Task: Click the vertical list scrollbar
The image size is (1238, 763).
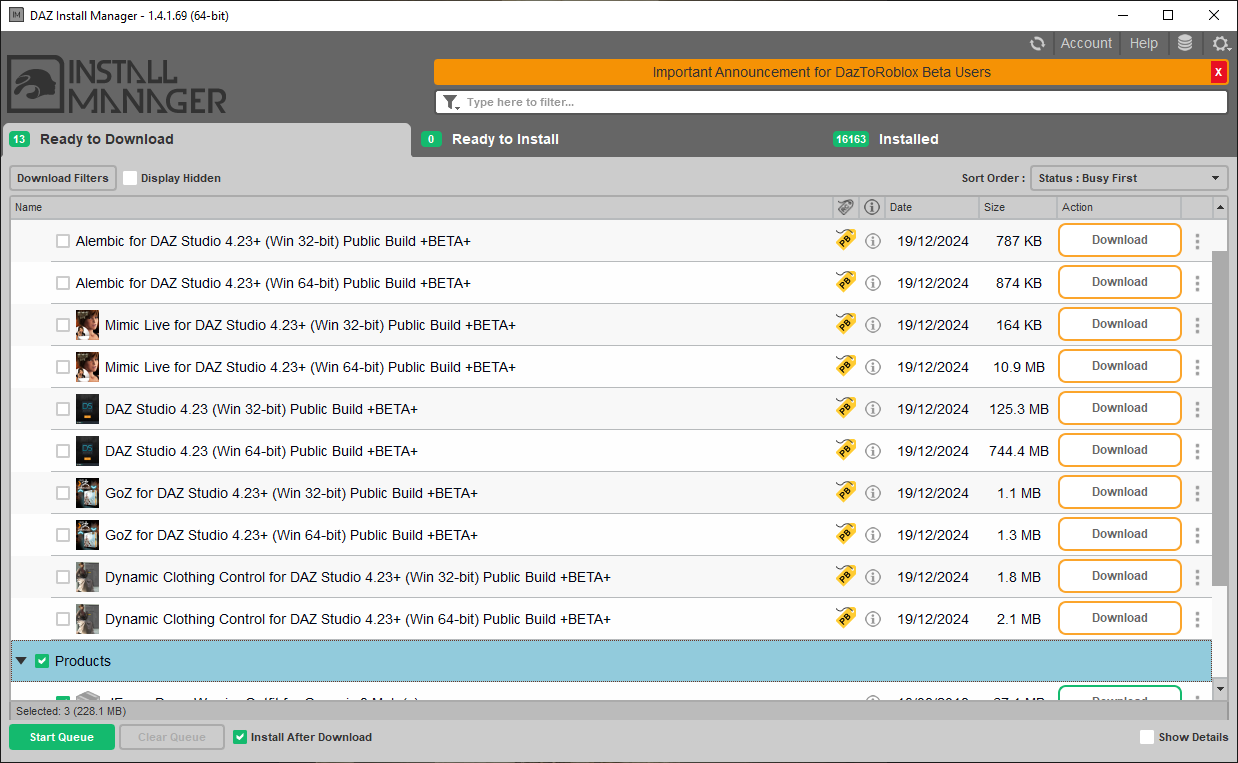Action: coord(1220,418)
